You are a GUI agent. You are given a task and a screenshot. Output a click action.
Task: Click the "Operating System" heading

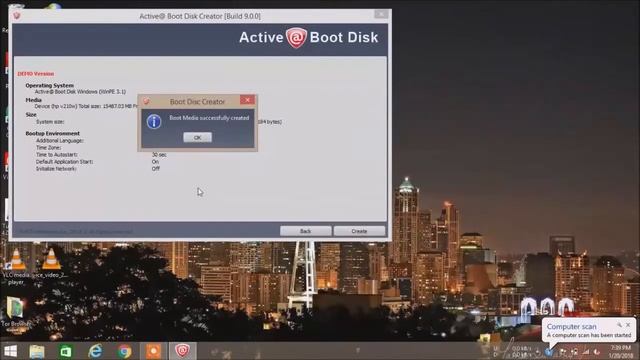[49, 85]
